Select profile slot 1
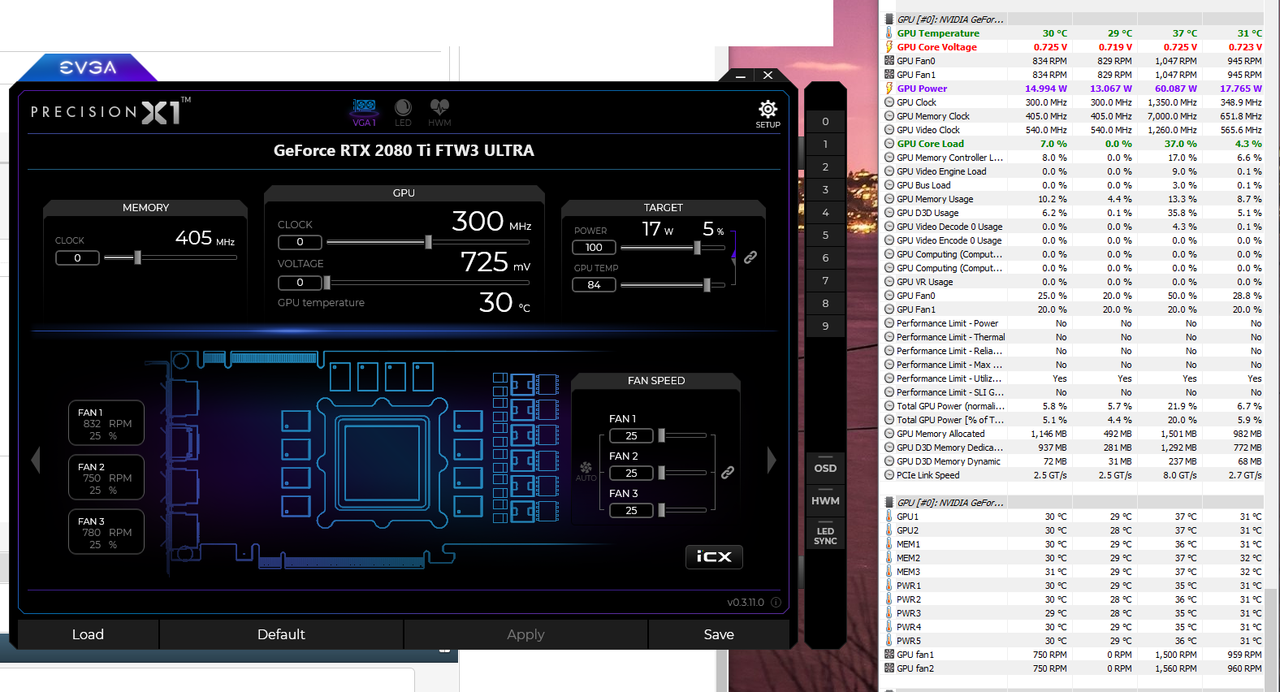Image resolution: width=1280 pixels, height=692 pixels. [825, 144]
